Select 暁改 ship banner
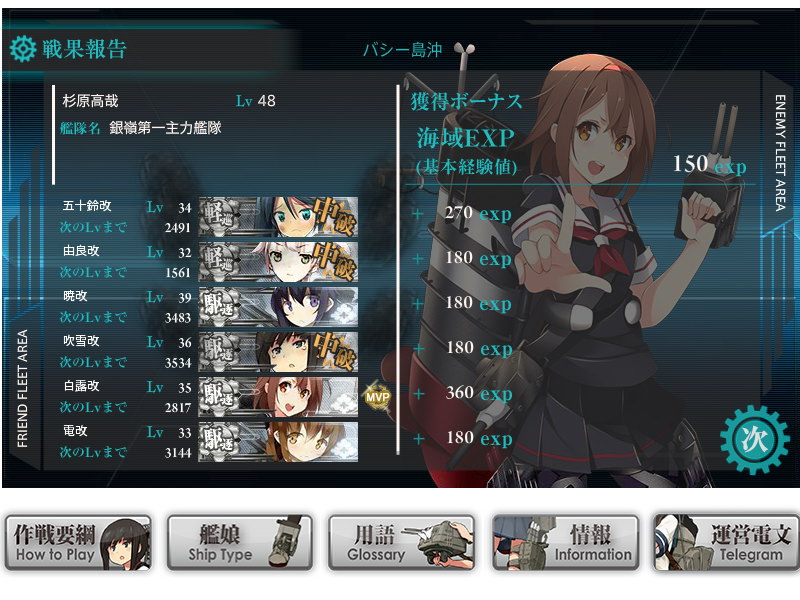Image resolution: width=800 pixels, height=600 pixels. pyautogui.click(x=278, y=307)
